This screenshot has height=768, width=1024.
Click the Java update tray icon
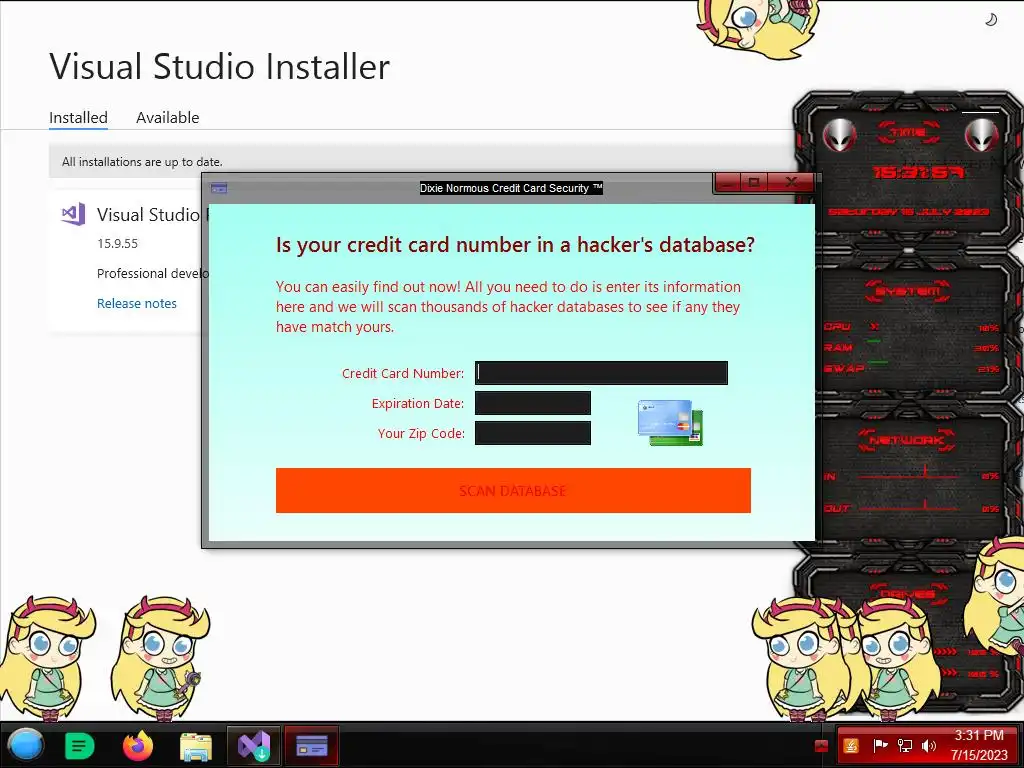[850, 746]
